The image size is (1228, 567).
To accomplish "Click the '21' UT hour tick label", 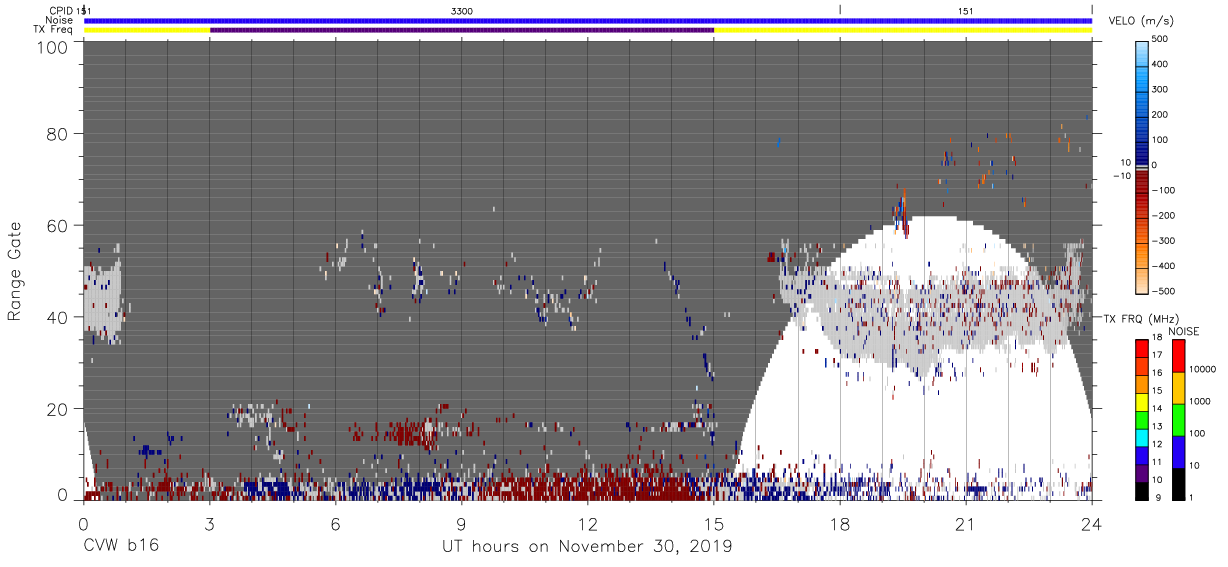I will coord(966,523).
